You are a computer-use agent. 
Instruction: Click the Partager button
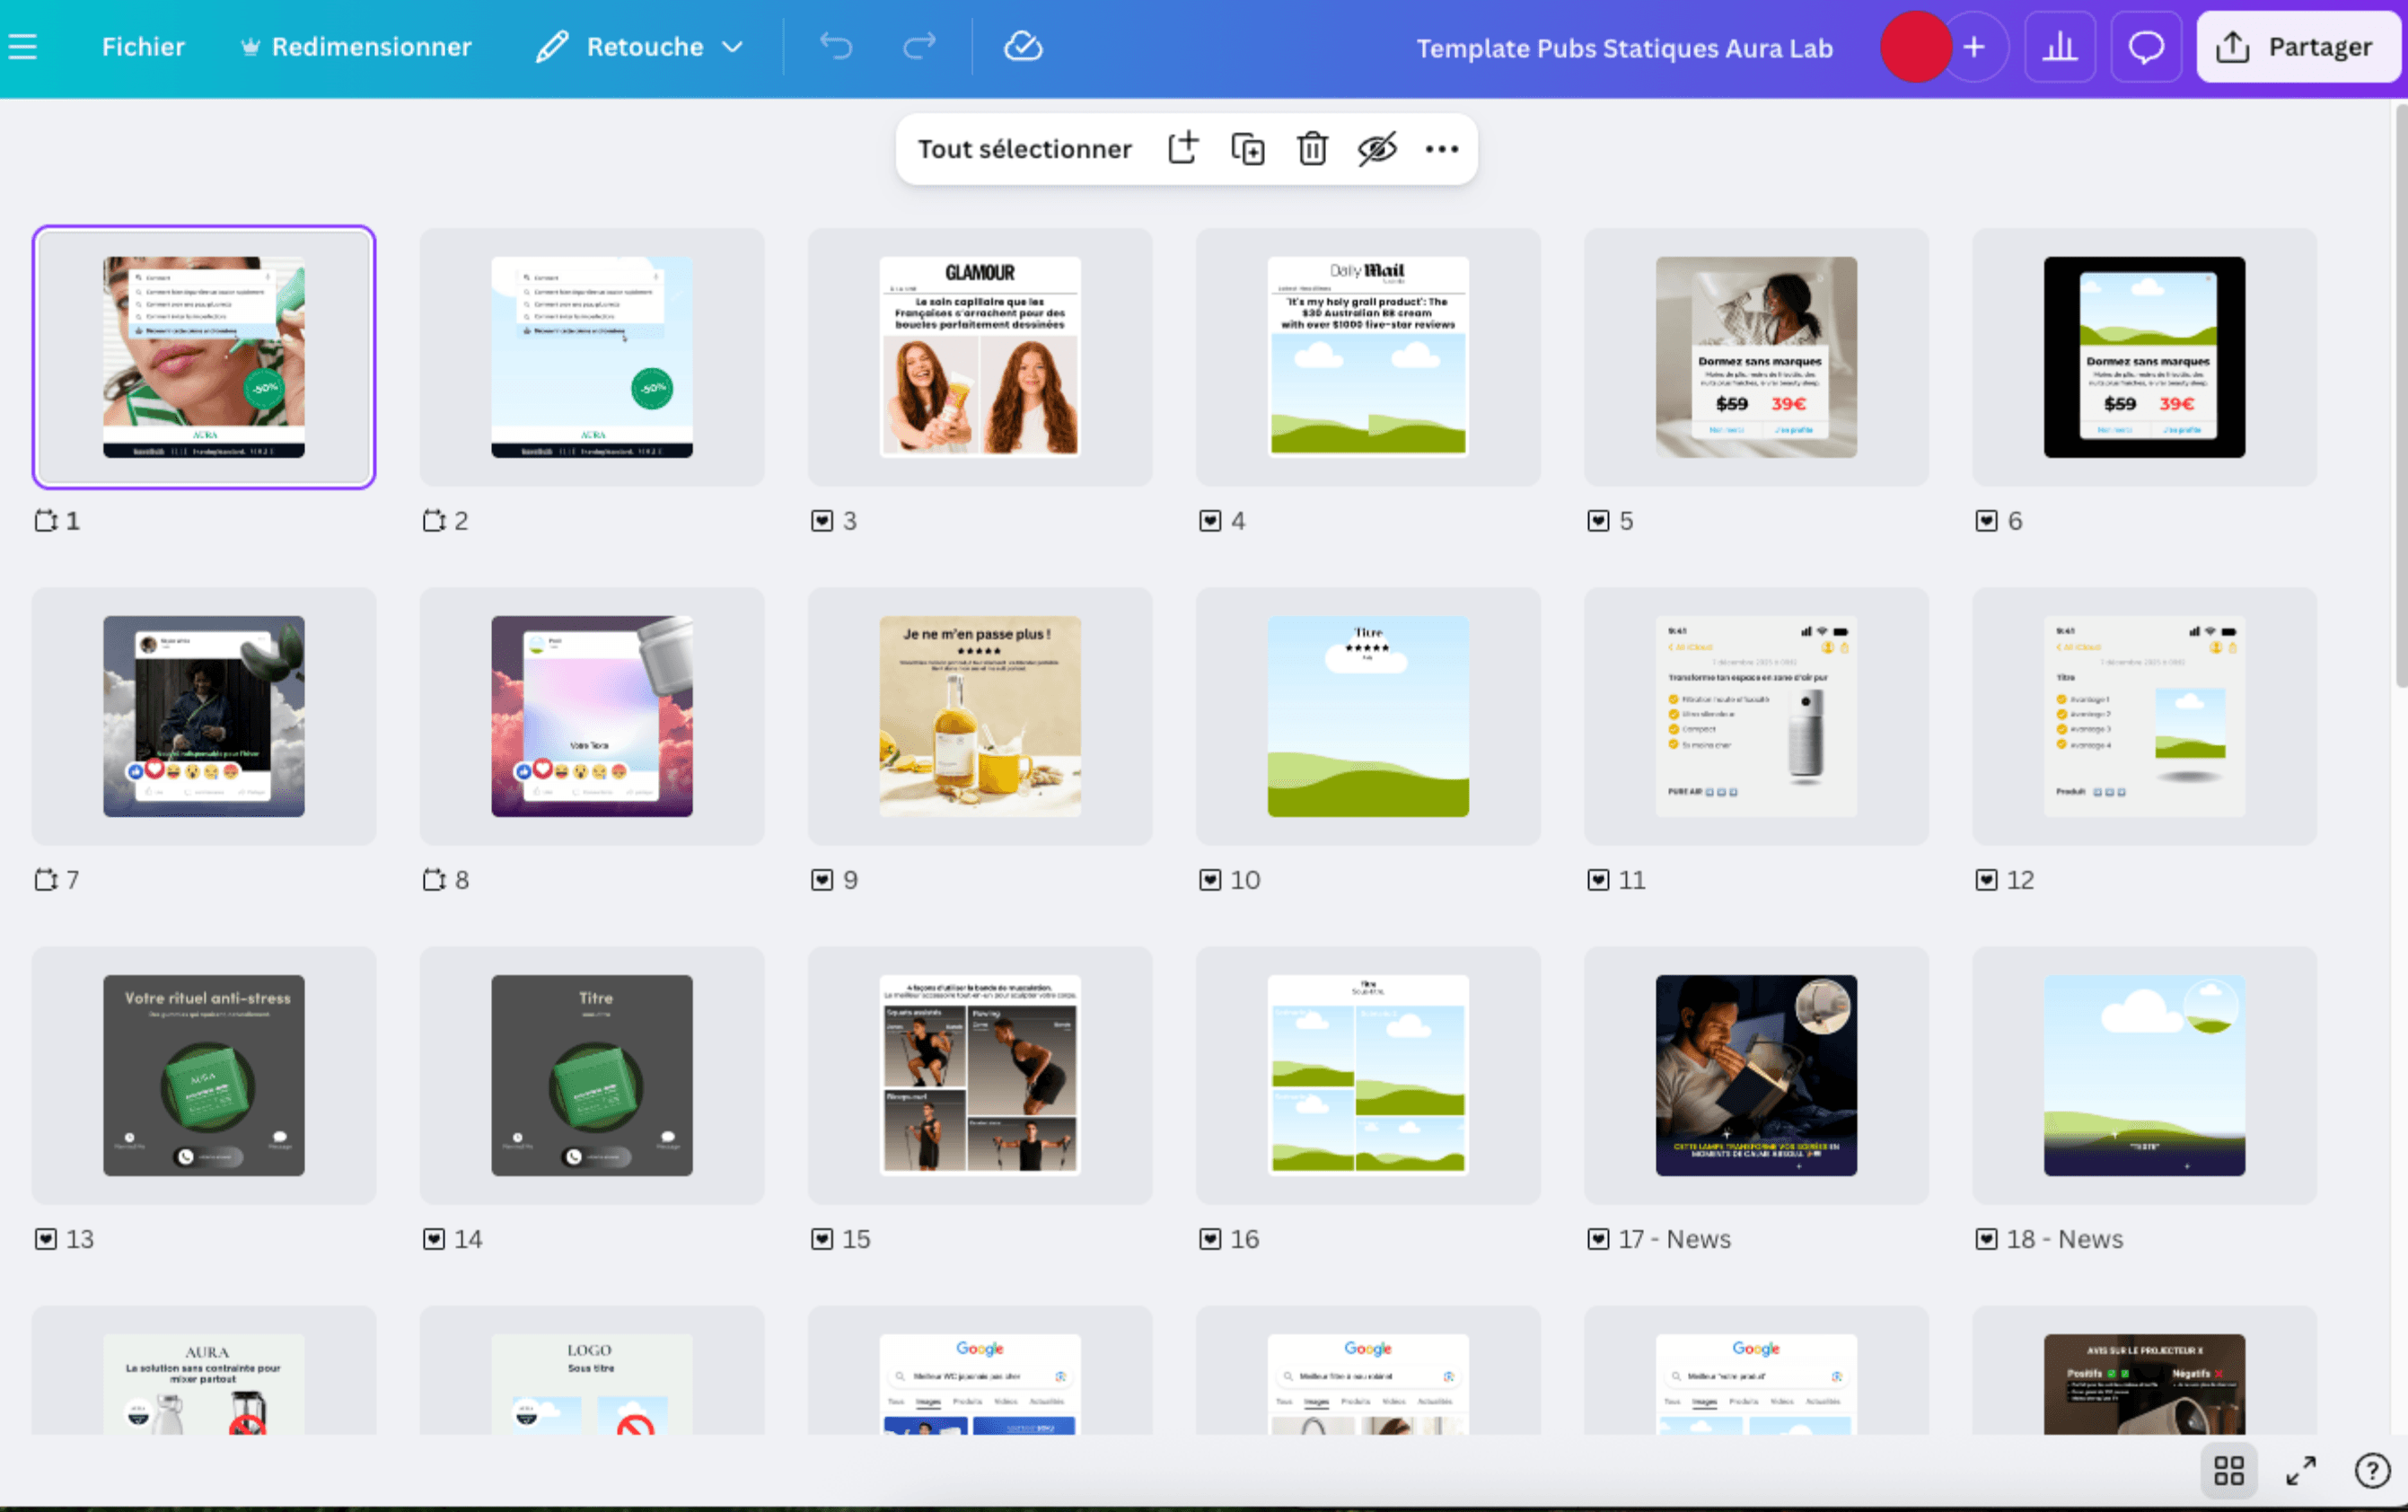[x=2299, y=46]
